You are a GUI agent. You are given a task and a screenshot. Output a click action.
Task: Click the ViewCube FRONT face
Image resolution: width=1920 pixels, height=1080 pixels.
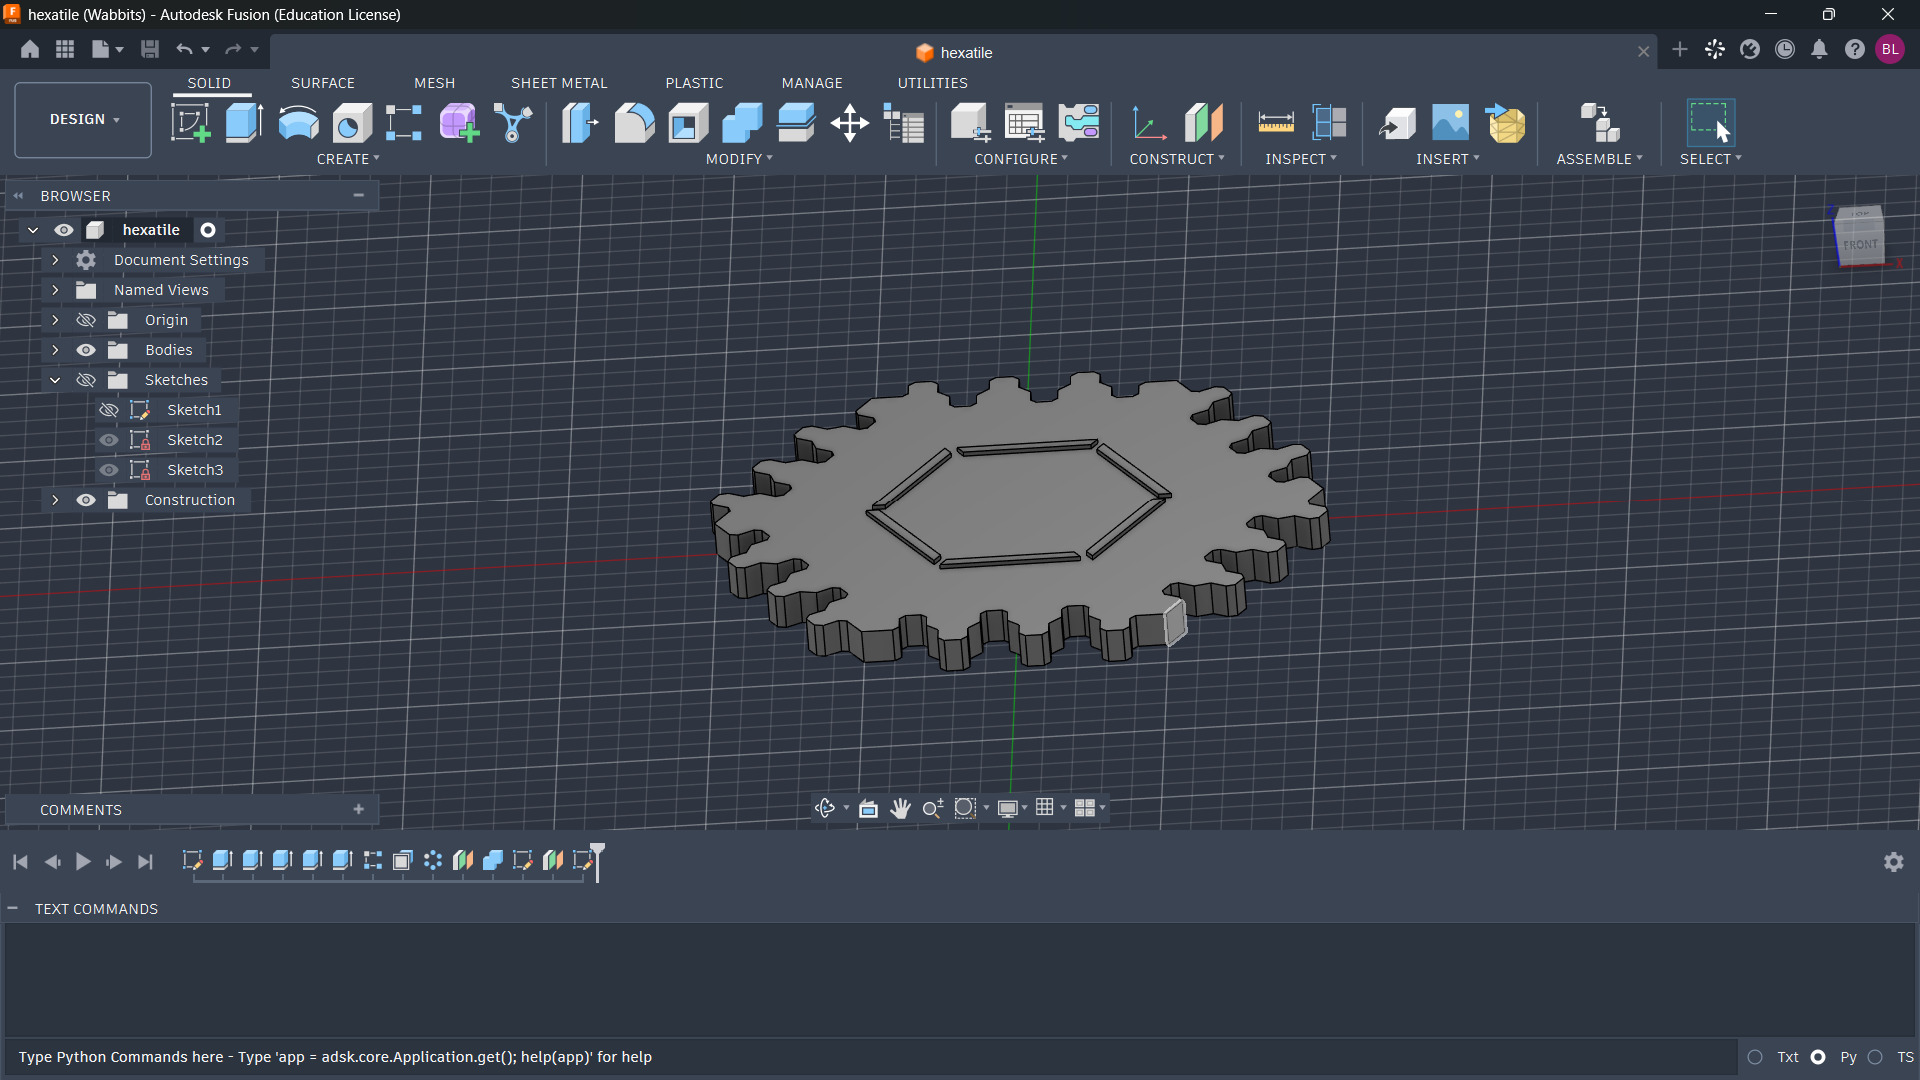[x=1861, y=243]
